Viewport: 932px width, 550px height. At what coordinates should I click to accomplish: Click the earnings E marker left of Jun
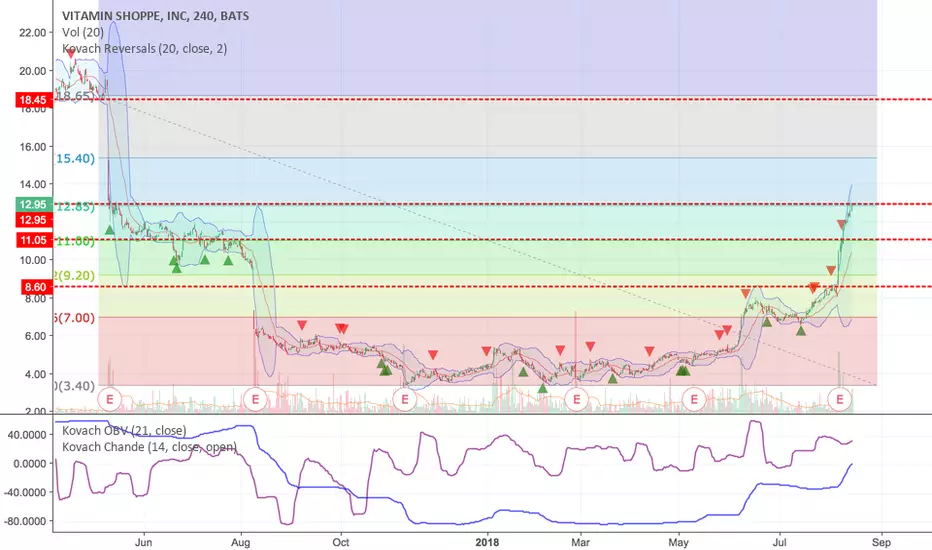109,399
